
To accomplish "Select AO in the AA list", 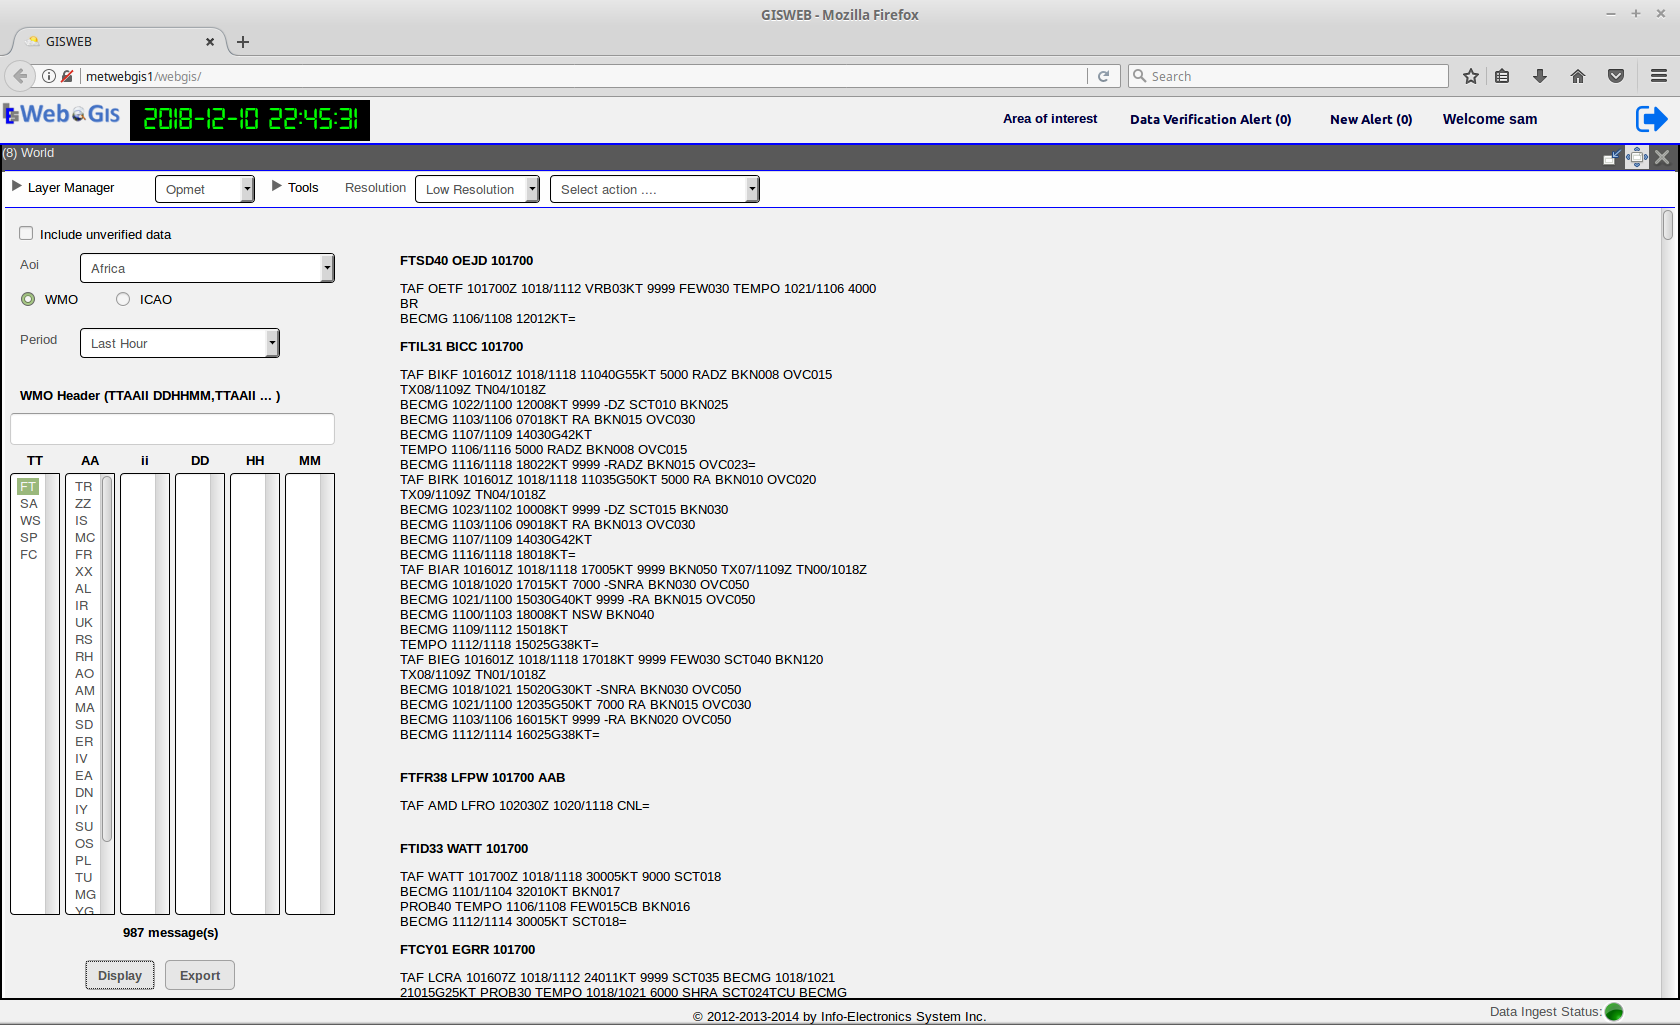I will [x=84, y=673].
